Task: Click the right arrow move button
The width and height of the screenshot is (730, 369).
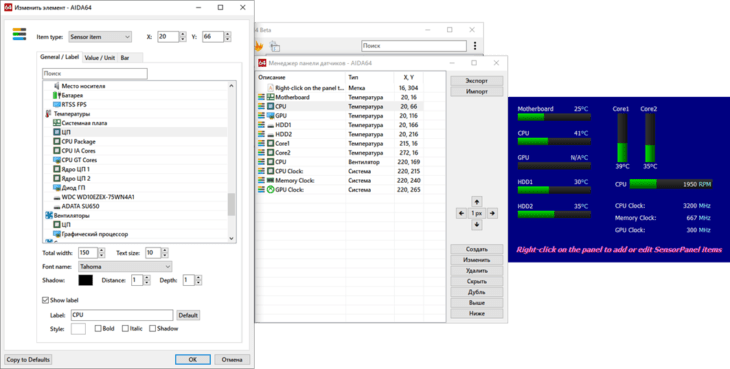Action: 492,213
